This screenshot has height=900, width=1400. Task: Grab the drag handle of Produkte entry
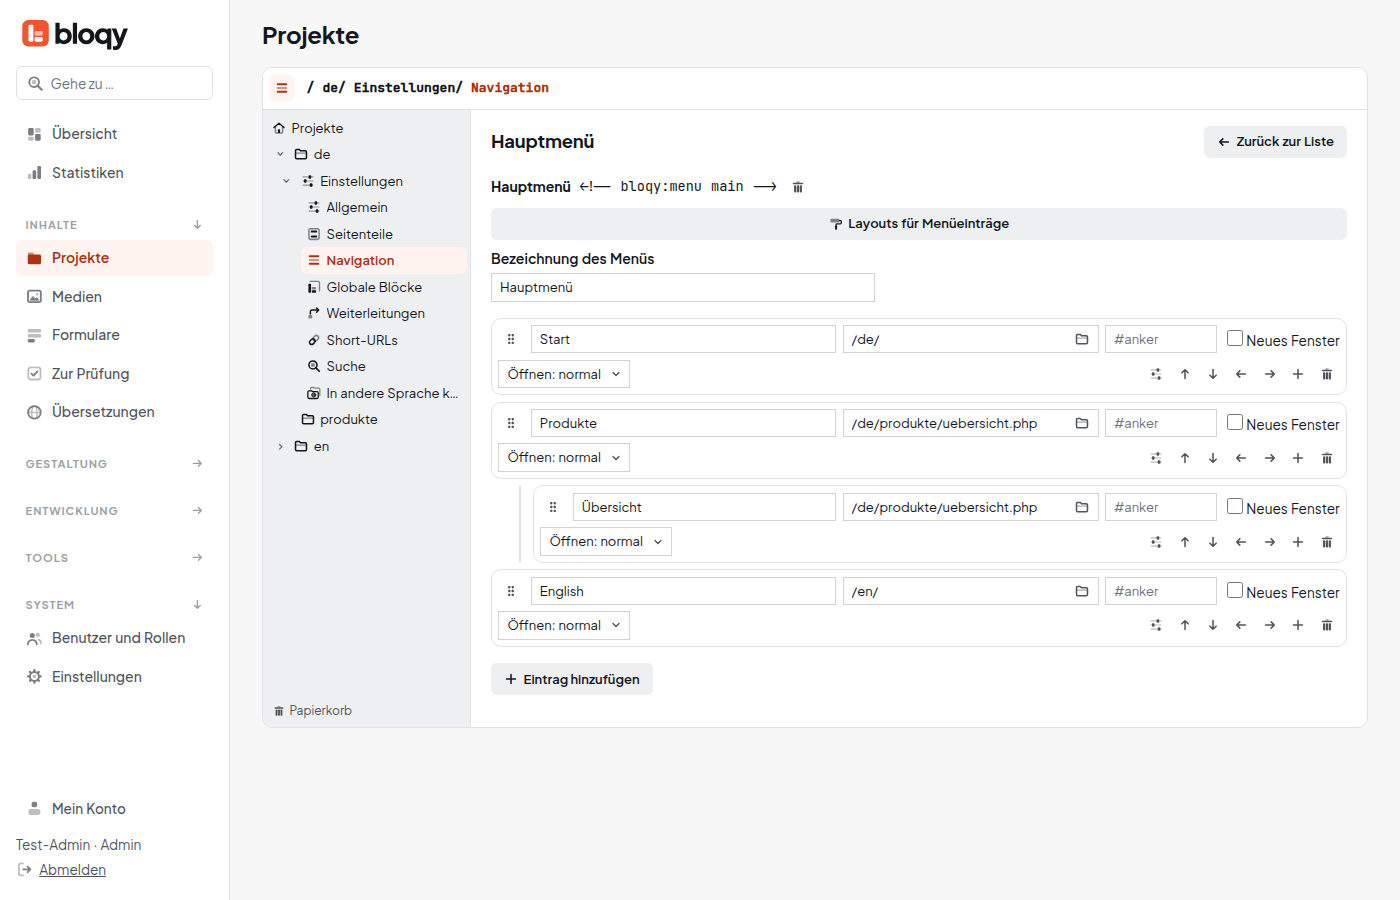pos(511,423)
